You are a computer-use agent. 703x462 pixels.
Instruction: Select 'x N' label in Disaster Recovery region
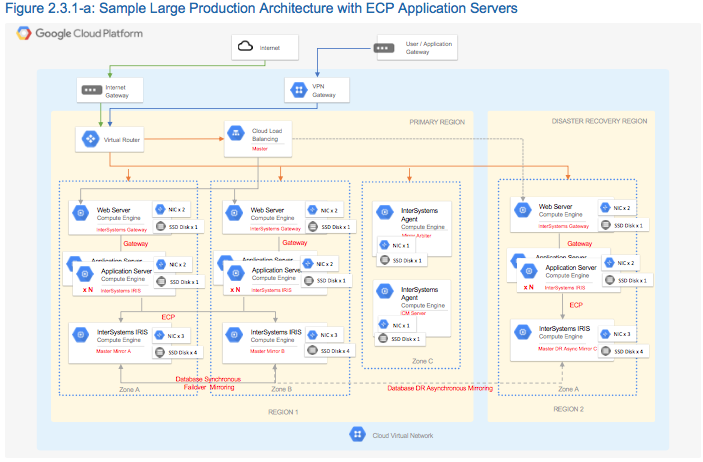[x=529, y=287]
